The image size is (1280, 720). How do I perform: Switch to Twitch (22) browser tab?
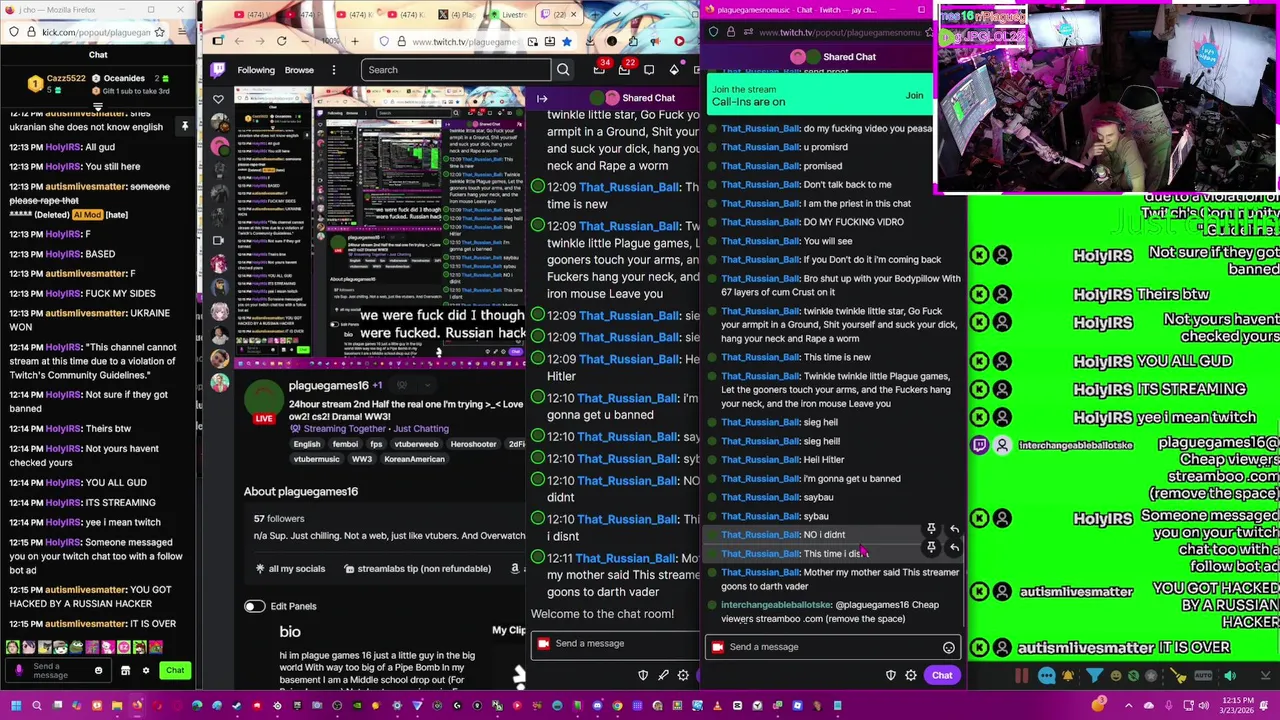point(559,15)
